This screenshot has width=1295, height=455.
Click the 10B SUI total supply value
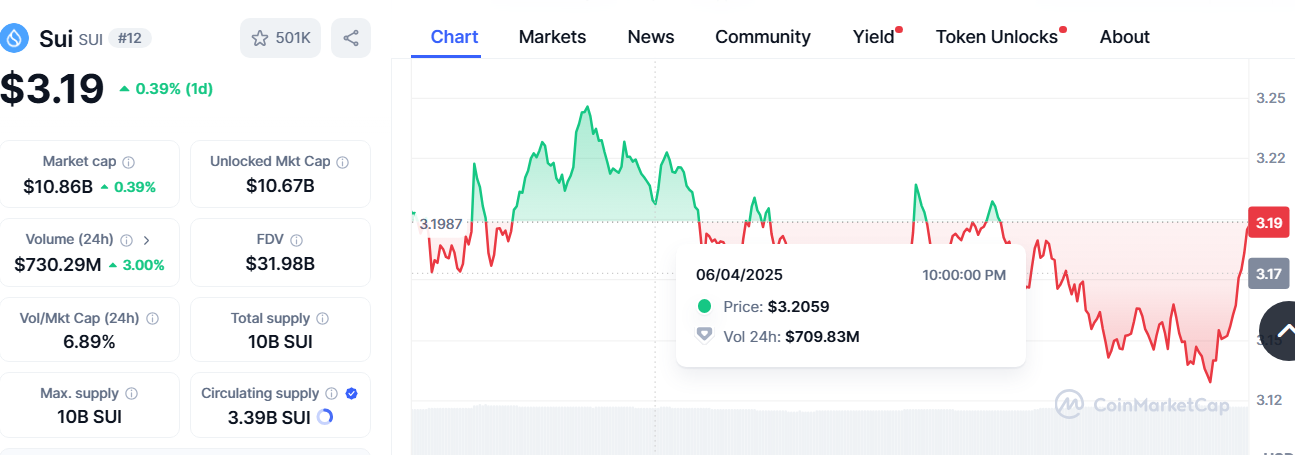point(280,342)
